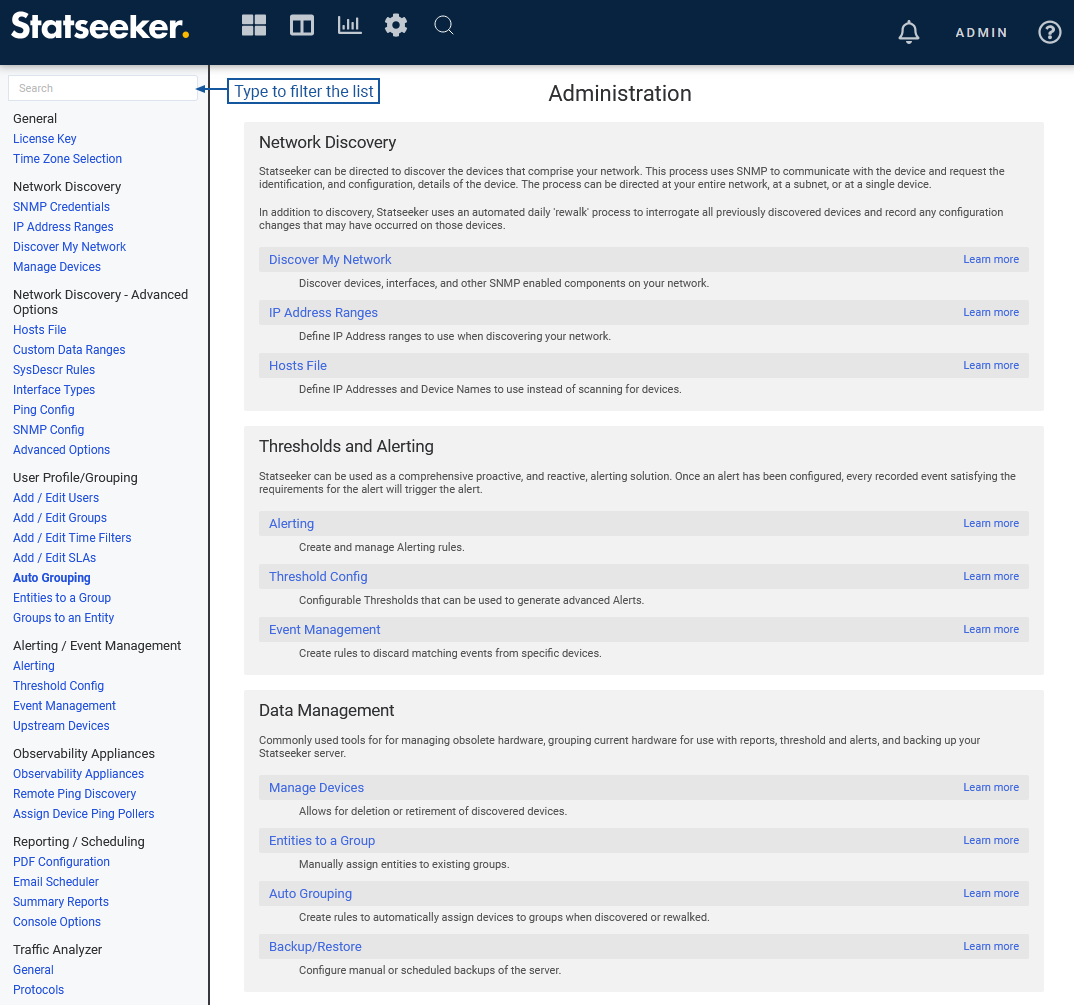Open the reports chart icon
Viewport: 1074px width, 1005px height.
[349, 26]
